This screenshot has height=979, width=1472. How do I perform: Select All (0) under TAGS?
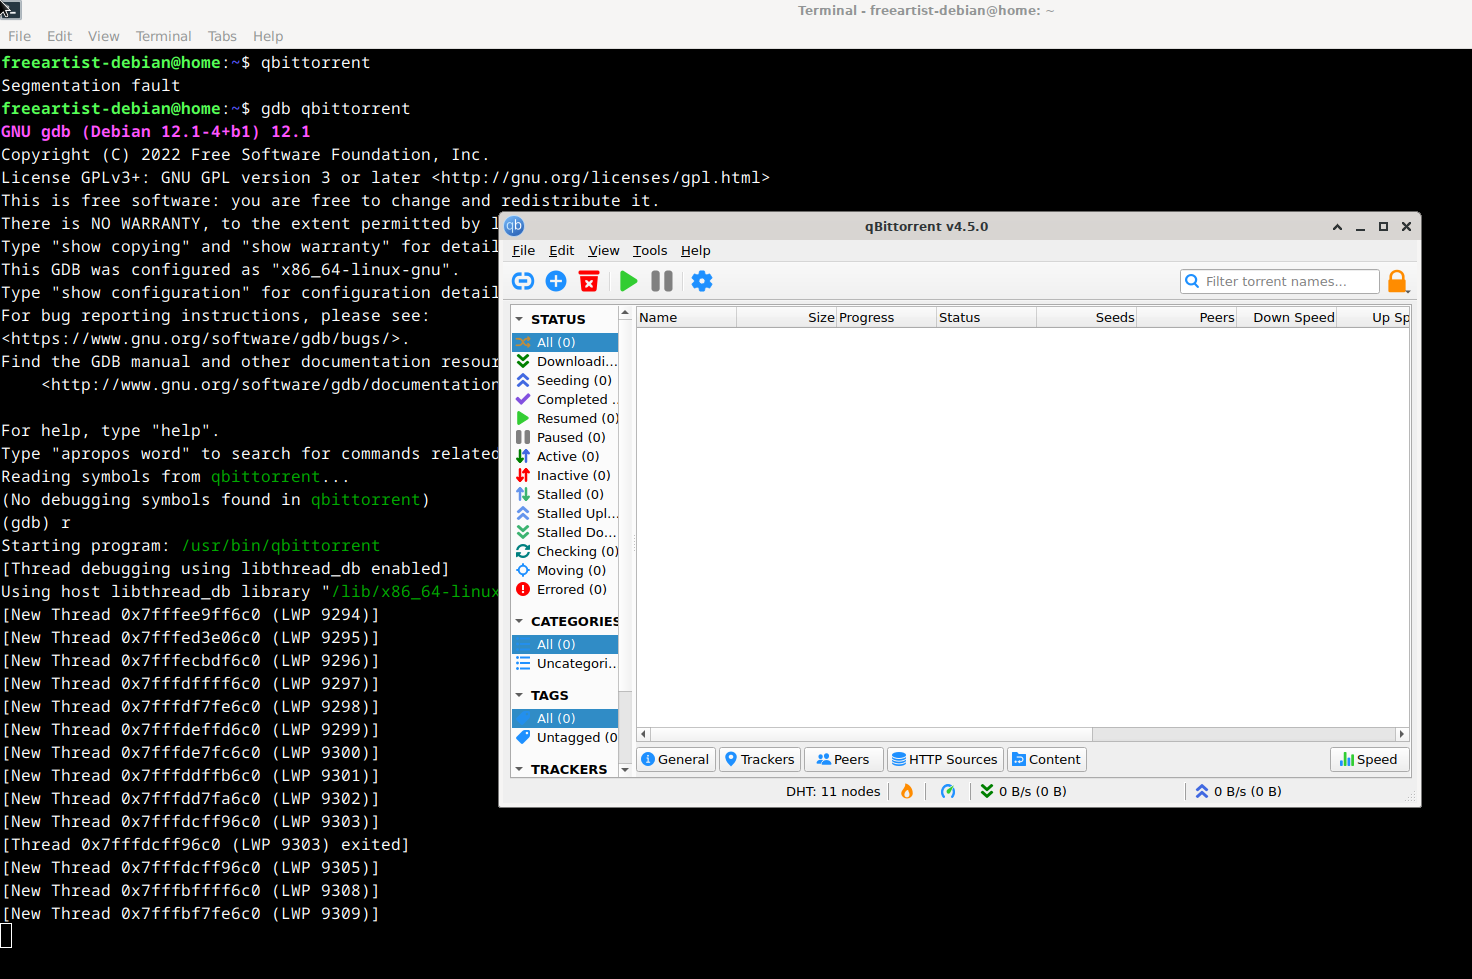coord(565,718)
